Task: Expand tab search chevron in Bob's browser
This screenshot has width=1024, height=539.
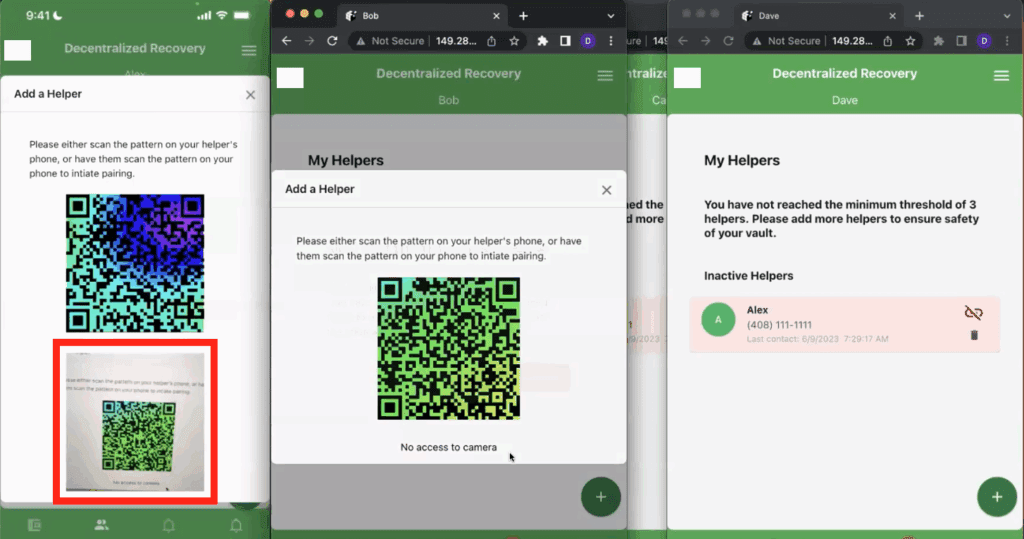Action: pyautogui.click(x=611, y=16)
